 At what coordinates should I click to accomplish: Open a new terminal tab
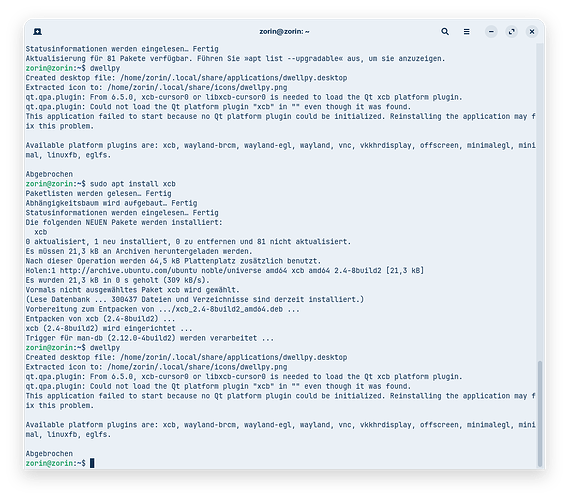point(37,32)
